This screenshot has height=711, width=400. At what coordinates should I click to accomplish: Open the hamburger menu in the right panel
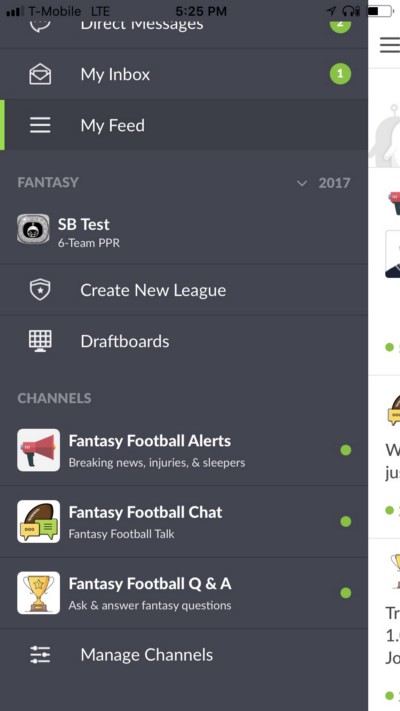pyautogui.click(x=390, y=45)
